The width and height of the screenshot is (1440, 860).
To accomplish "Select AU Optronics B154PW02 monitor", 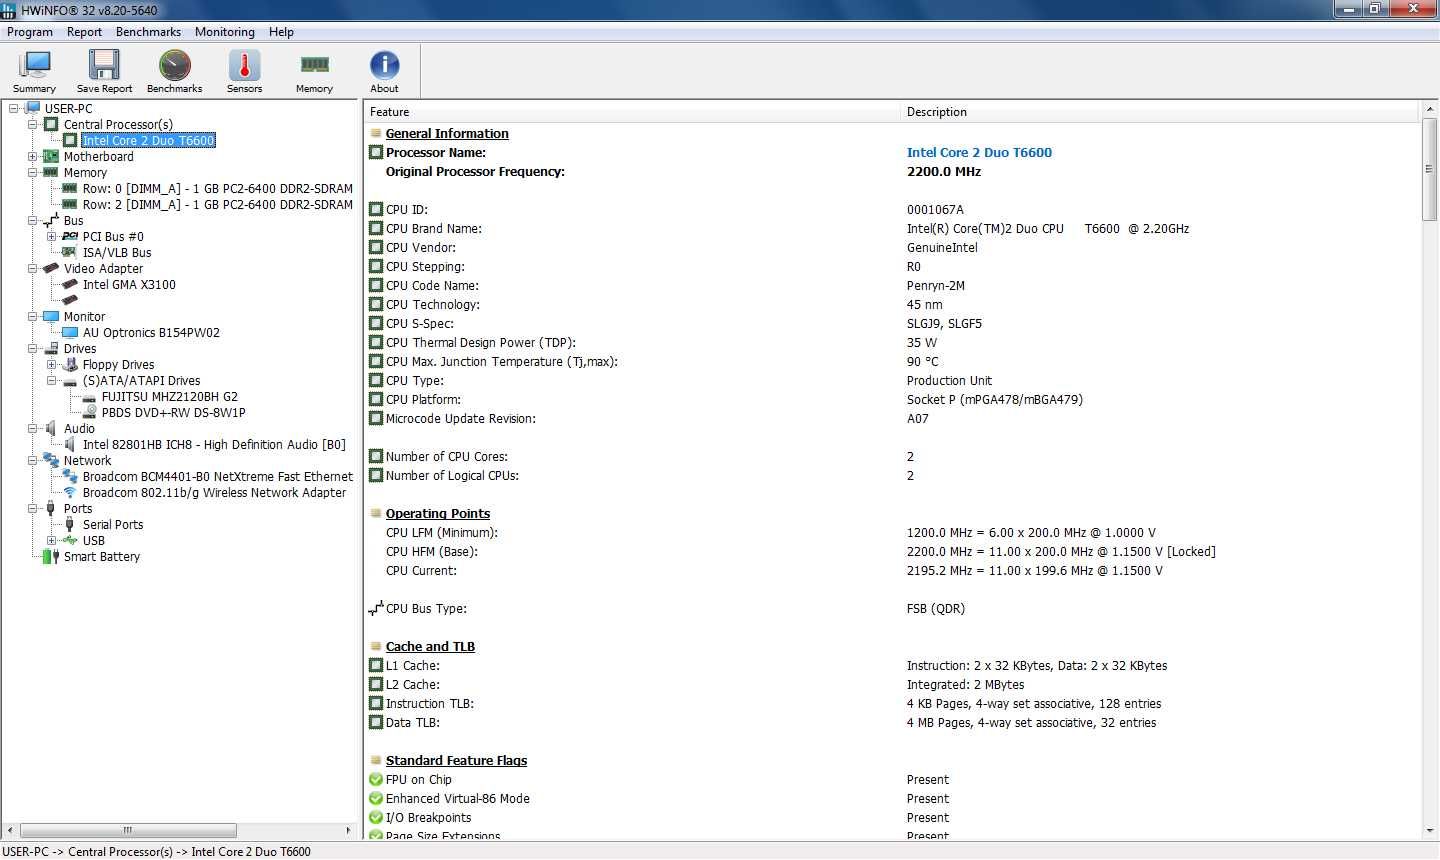I will click(x=151, y=332).
